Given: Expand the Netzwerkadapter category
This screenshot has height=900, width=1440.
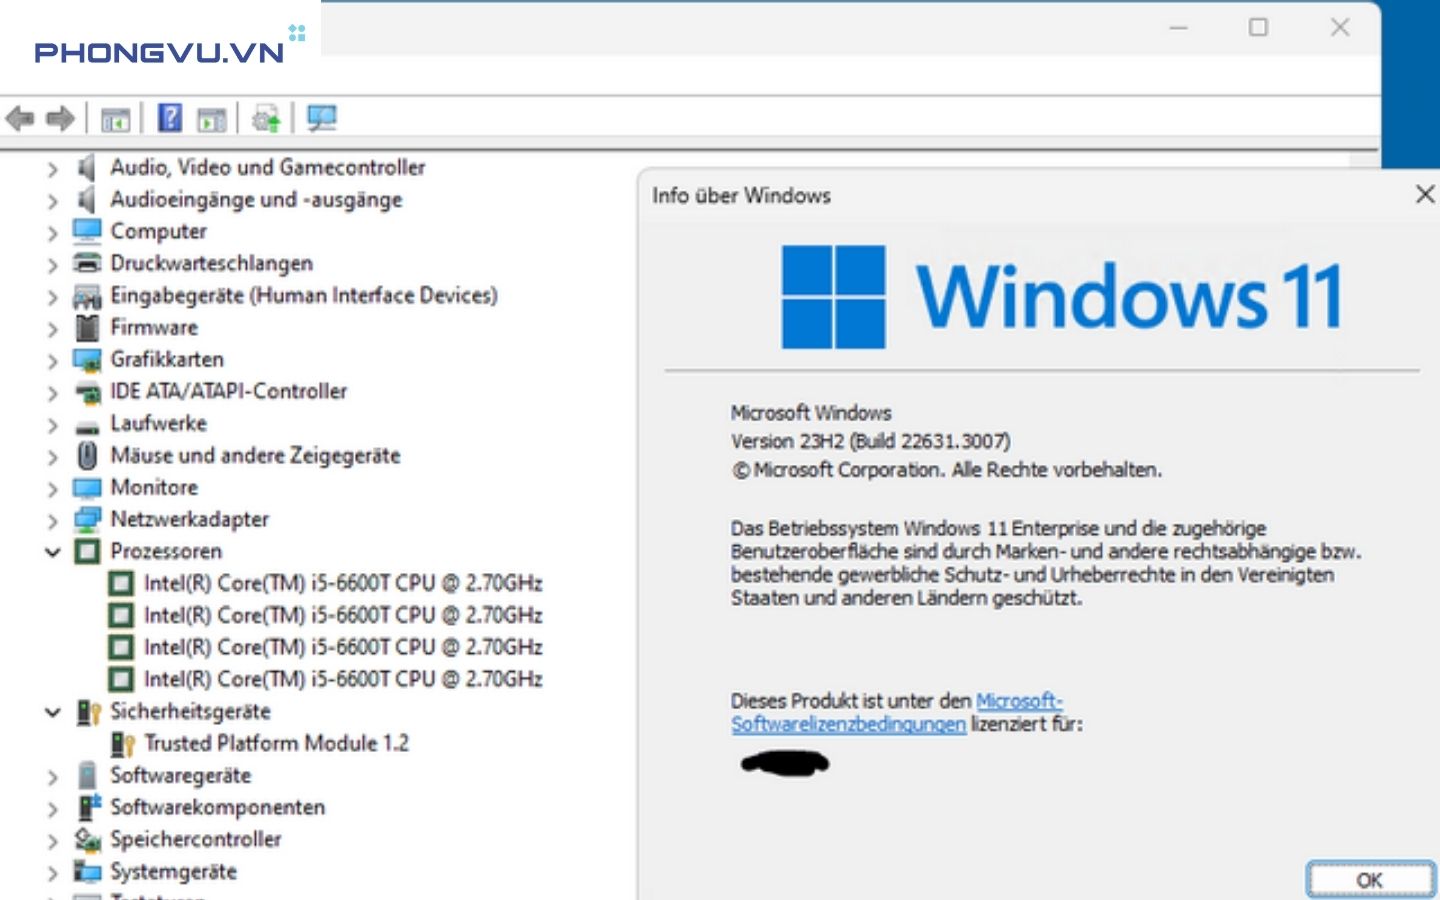Looking at the screenshot, I should [52, 519].
